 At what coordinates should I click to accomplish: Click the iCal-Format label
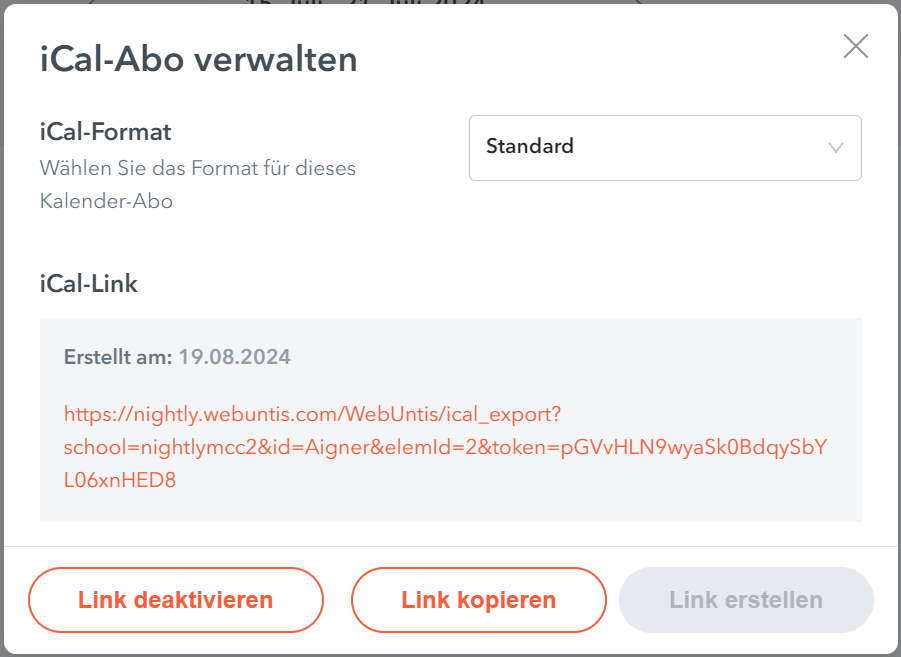coord(105,131)
